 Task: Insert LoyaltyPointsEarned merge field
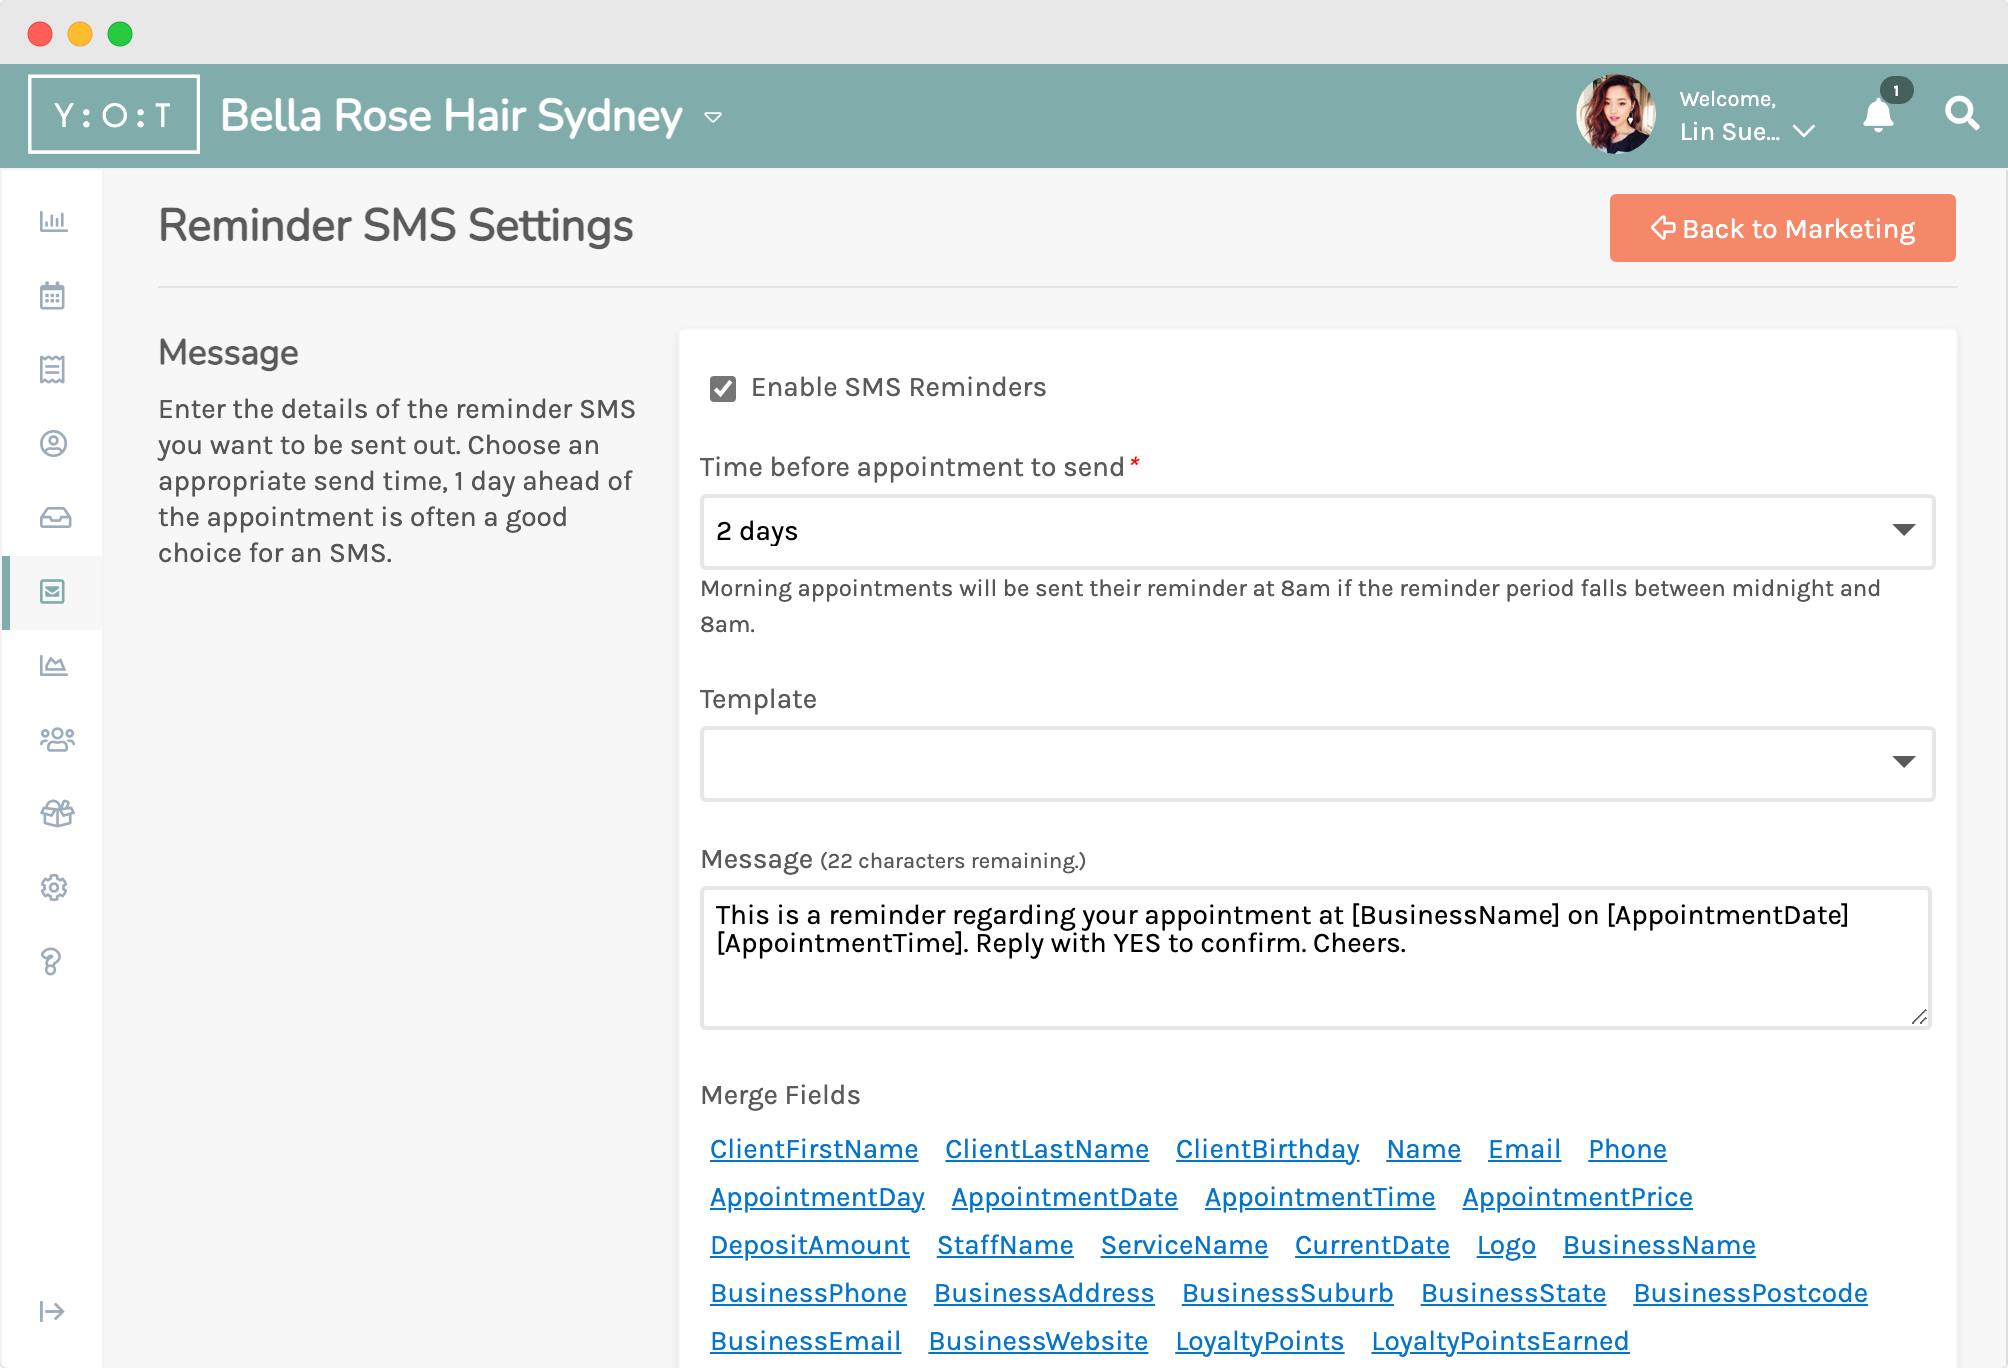click(x=1500, y=1341)
